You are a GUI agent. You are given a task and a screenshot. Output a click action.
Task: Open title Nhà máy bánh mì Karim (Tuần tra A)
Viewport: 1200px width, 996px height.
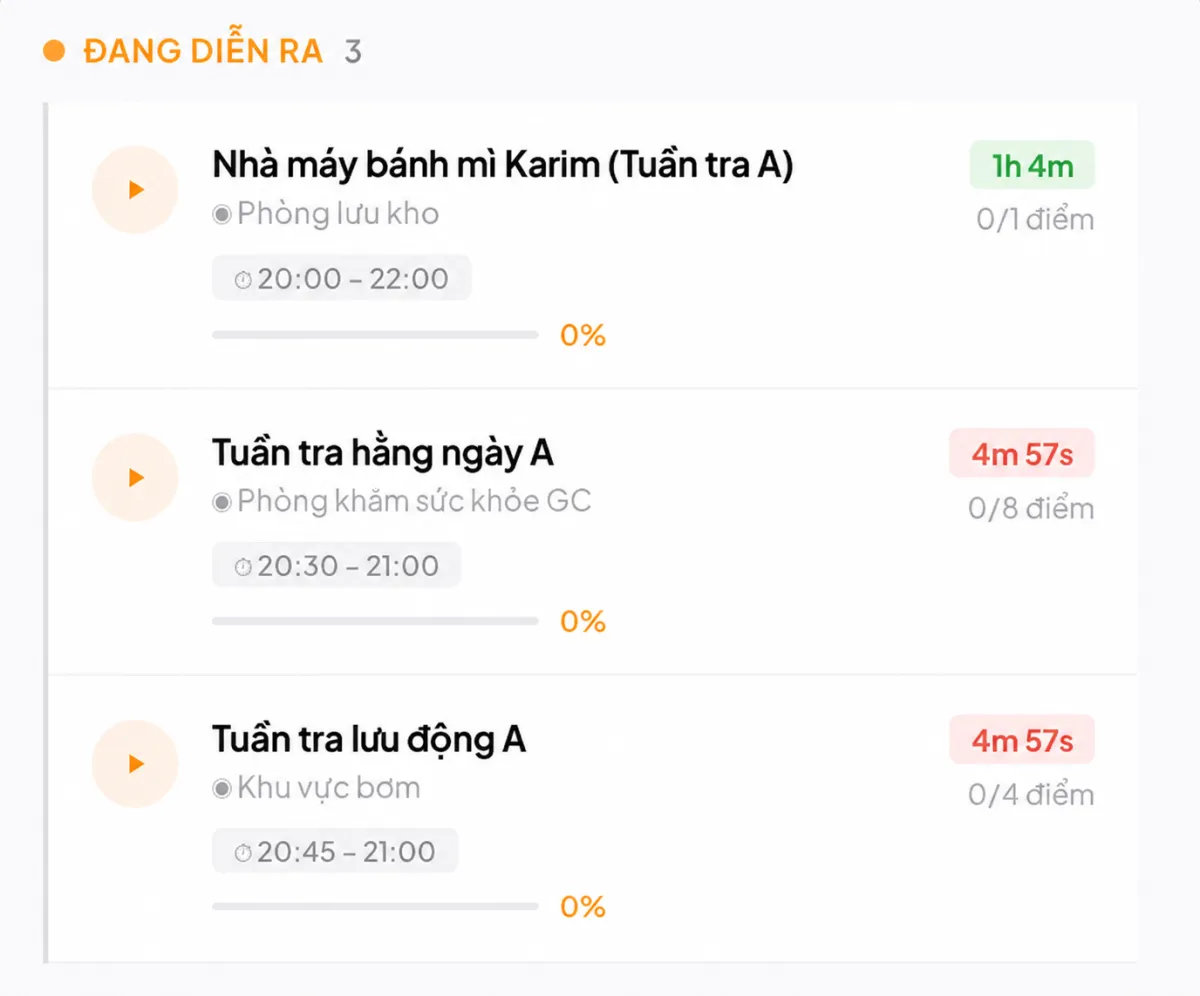pyautogui.click(x=503, y=166)
